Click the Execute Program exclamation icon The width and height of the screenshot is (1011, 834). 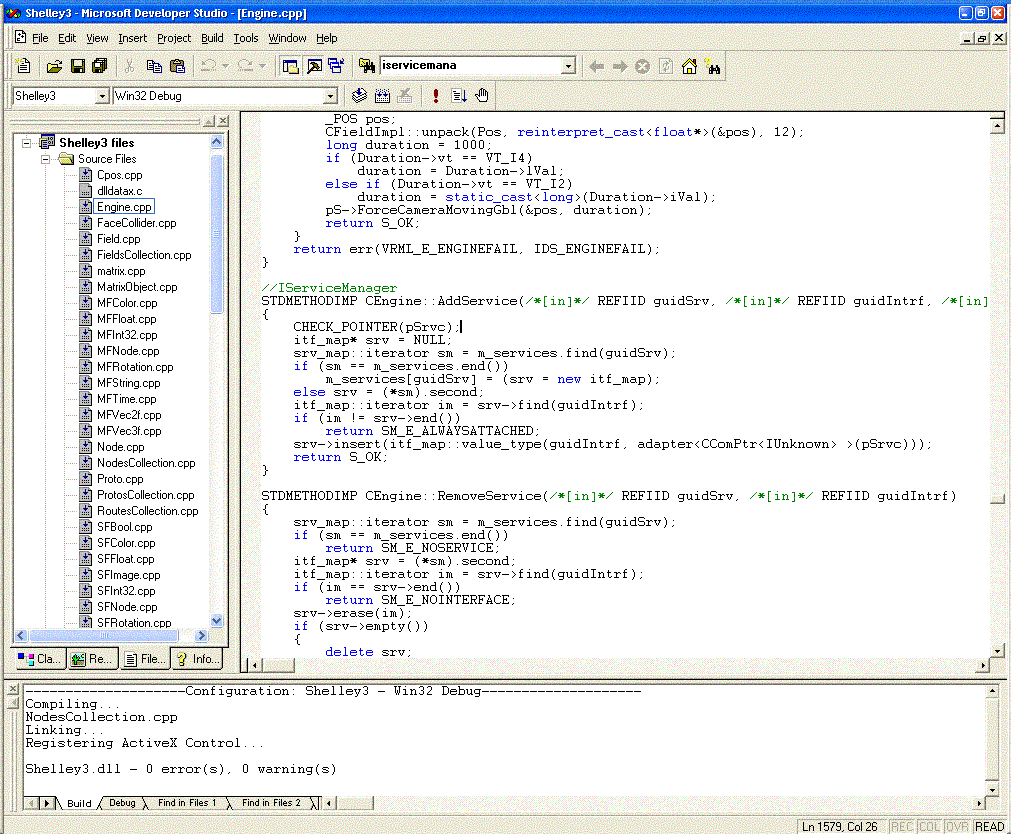point(436,96)
